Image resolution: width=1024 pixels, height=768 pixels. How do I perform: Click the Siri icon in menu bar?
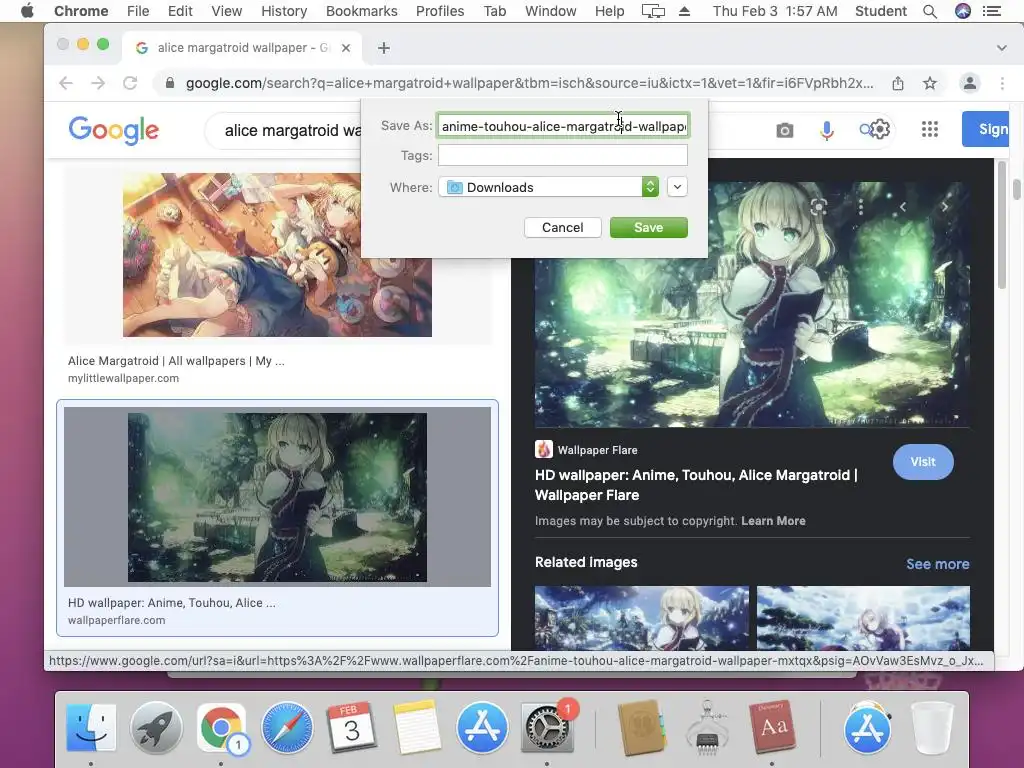963,11
